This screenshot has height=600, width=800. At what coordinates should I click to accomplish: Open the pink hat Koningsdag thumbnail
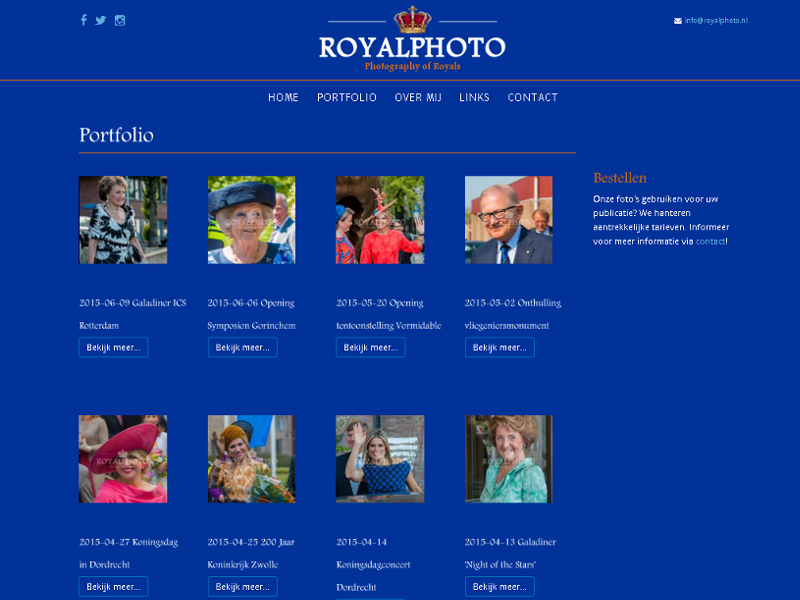tap(123, 459)
